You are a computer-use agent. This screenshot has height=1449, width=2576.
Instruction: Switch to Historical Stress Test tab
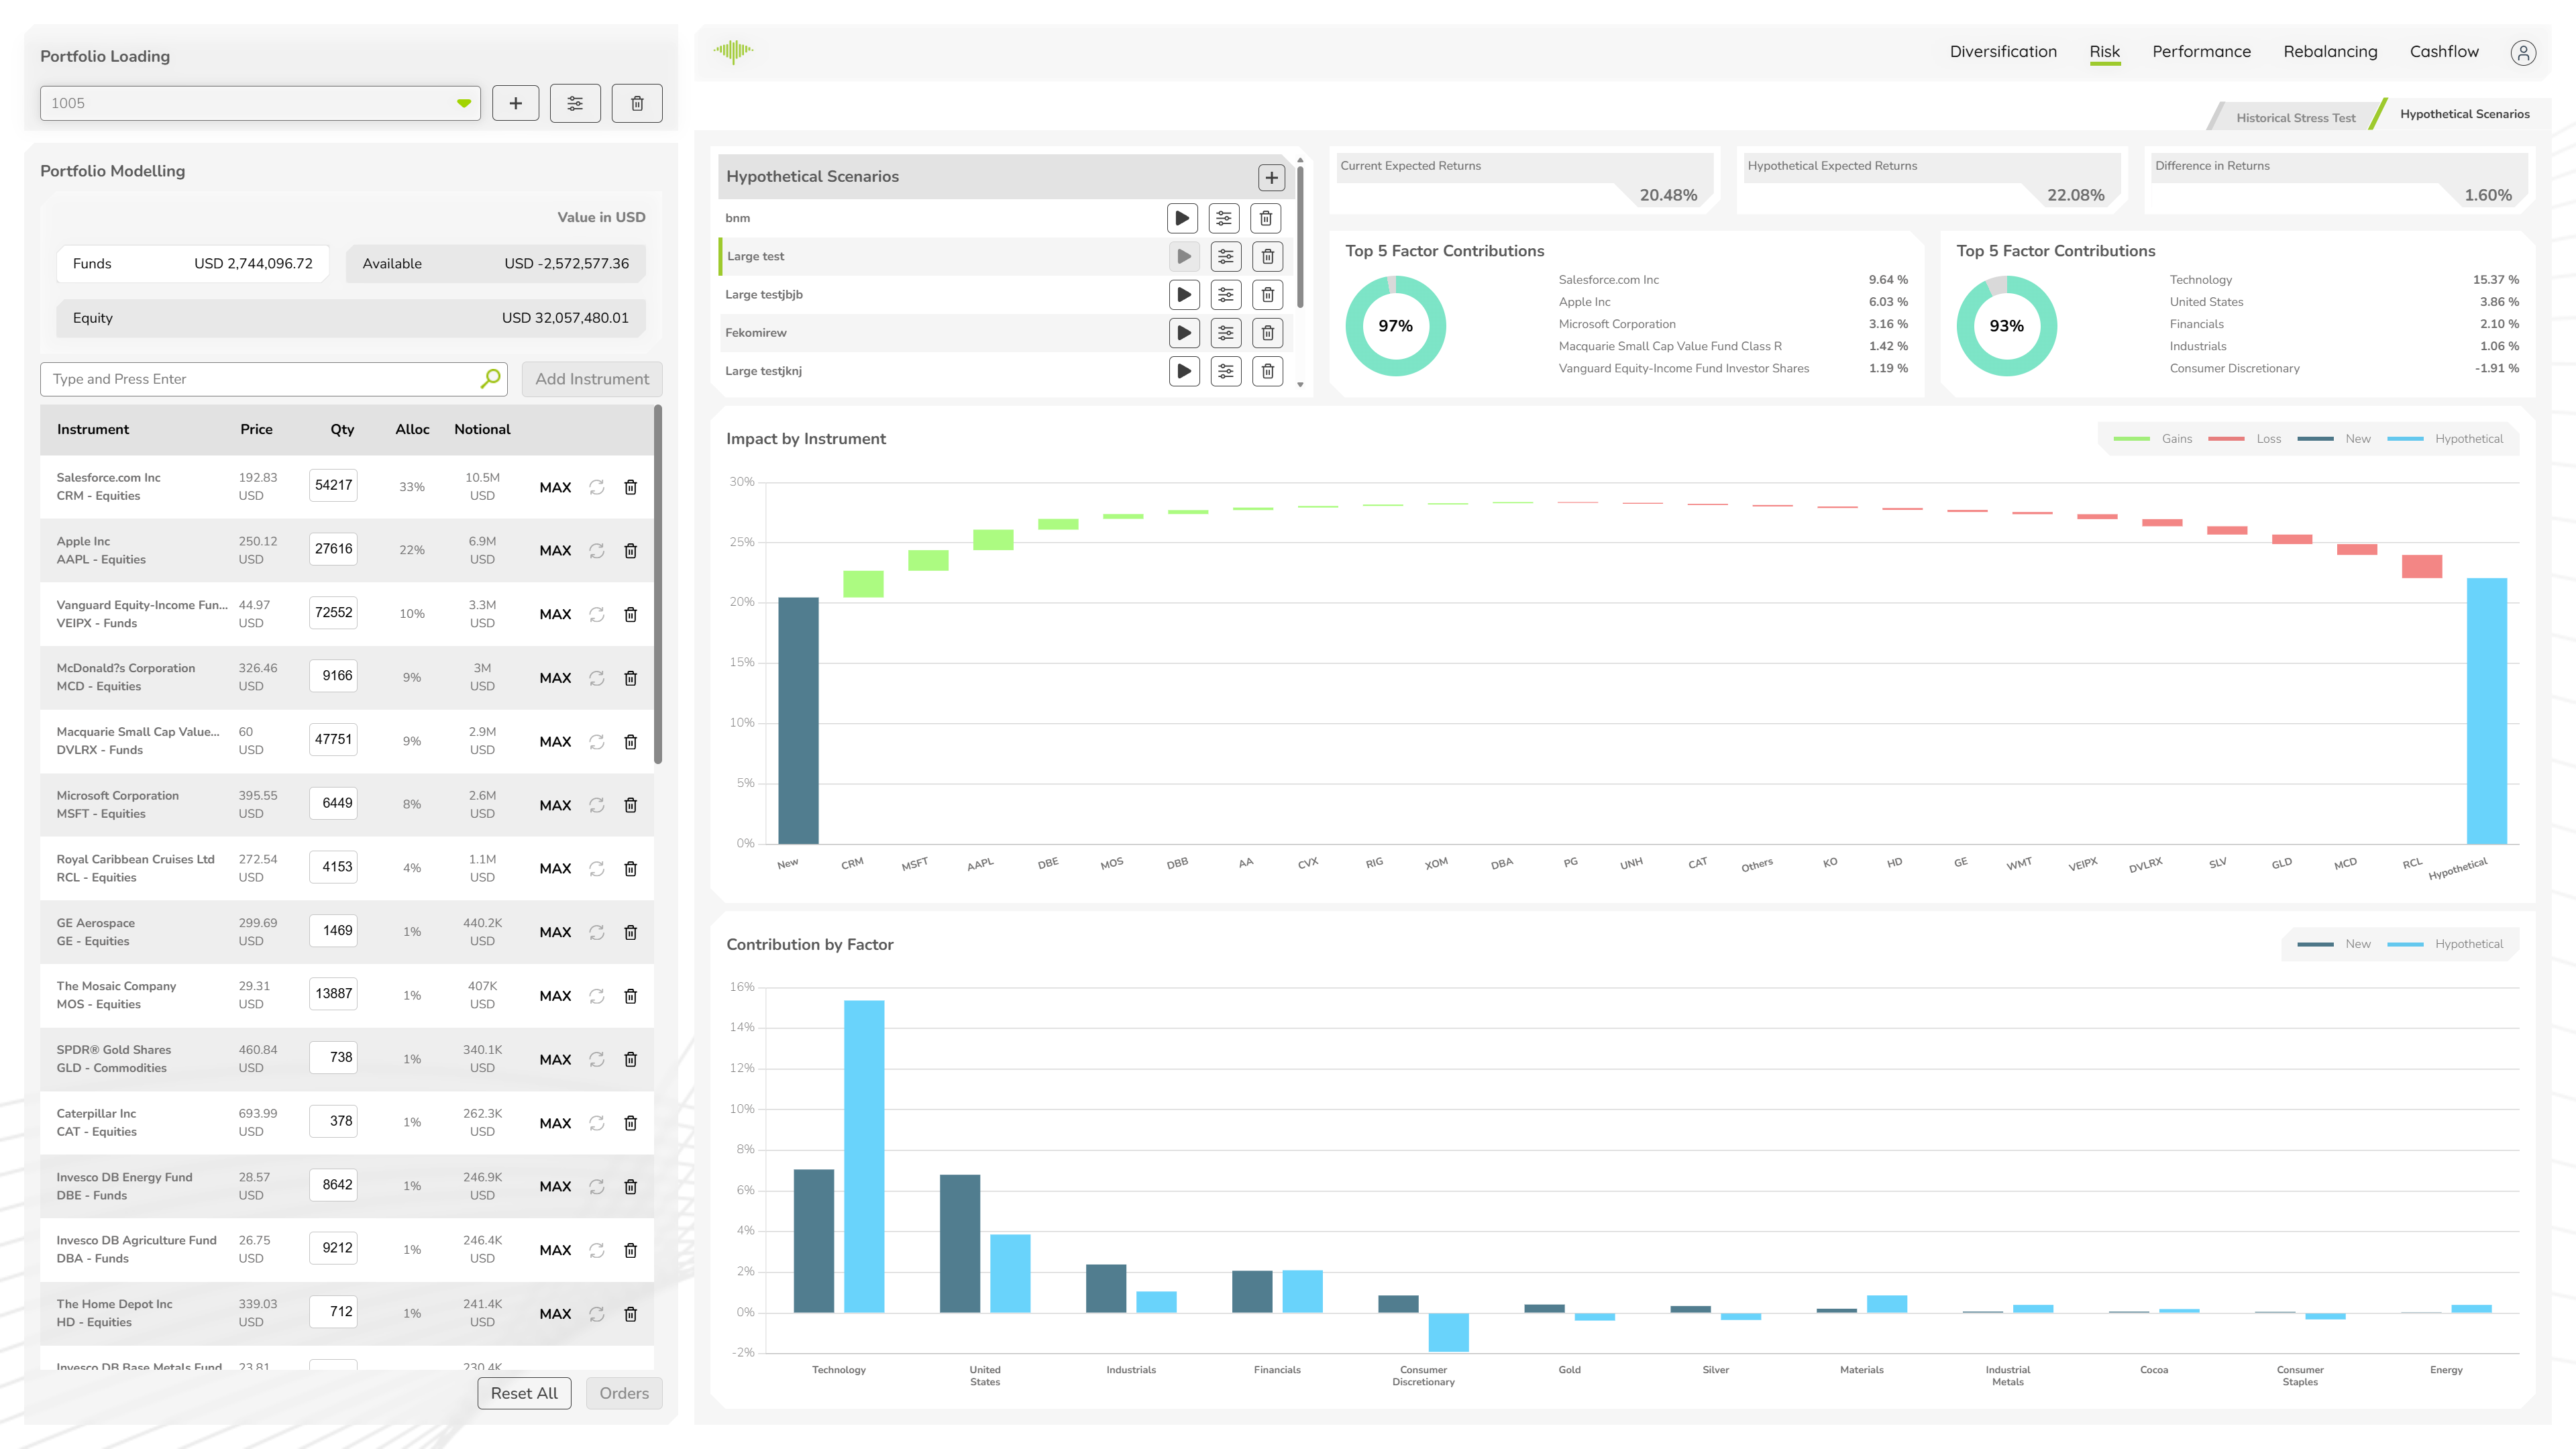point(2295,118)
